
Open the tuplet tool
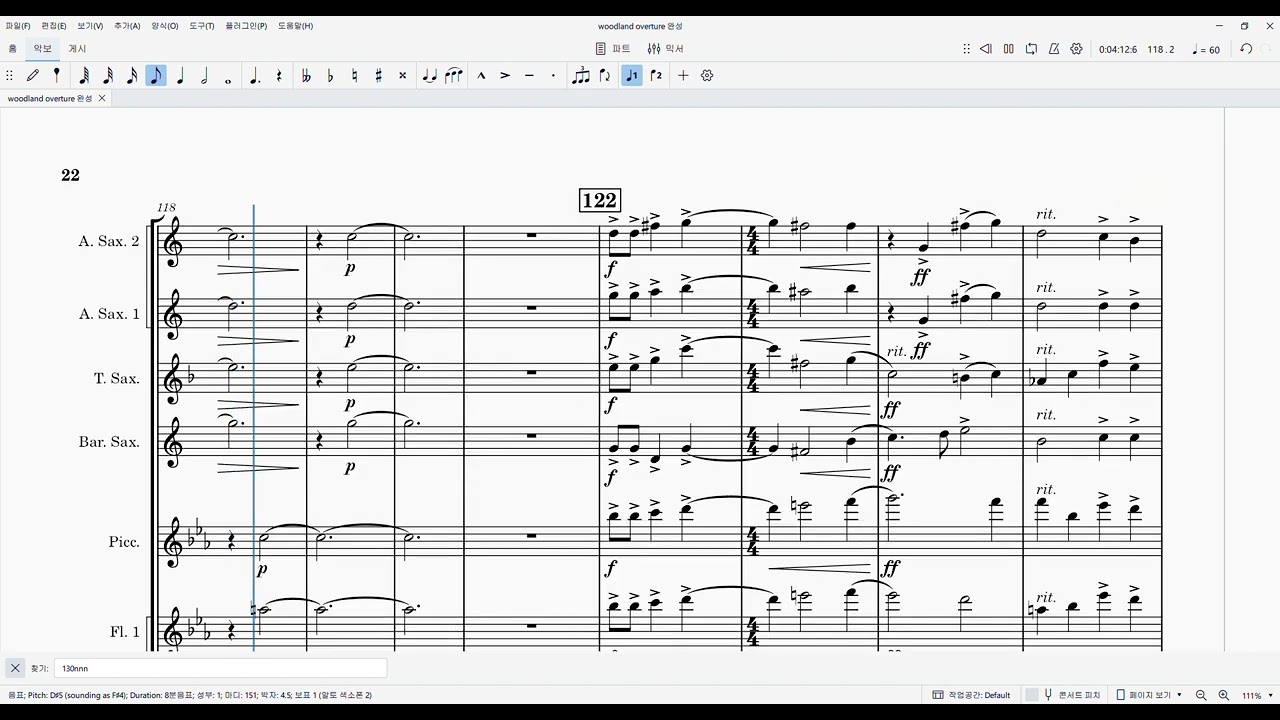[x=581, y=75]
